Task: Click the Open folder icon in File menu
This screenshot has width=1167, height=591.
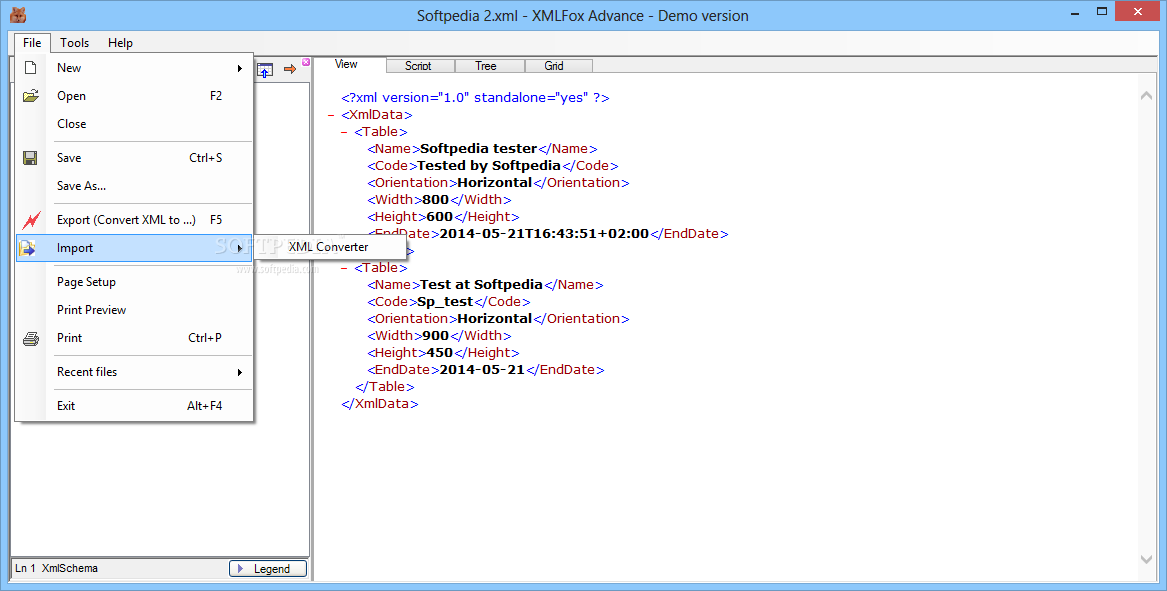Action: (x=30, y=96)
